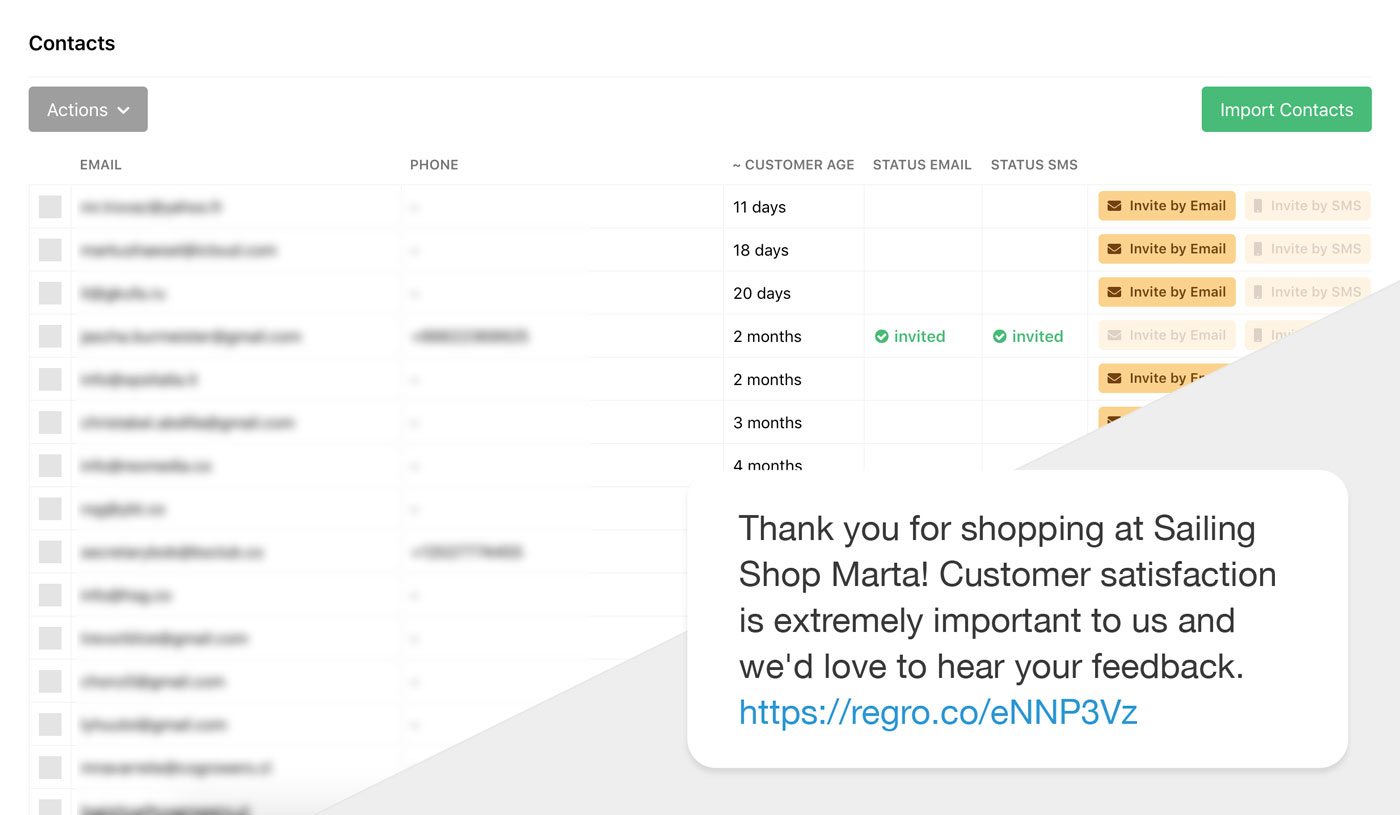Open the regro.co feedback link
Image resolution: width=1400 pixels, height=815 pixels.
[x=937, y=712]
